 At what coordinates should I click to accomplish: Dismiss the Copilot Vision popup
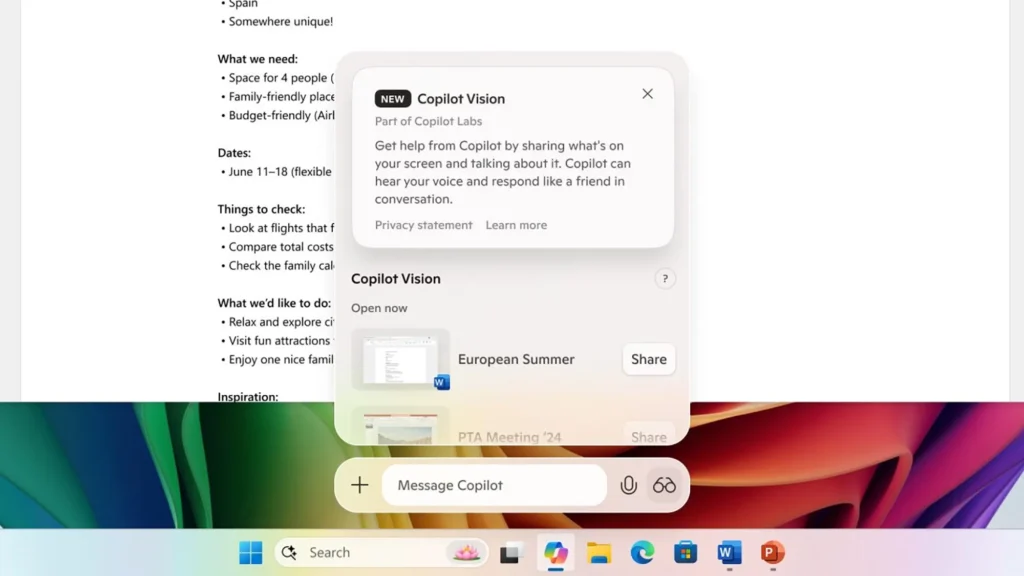(647, 93)
